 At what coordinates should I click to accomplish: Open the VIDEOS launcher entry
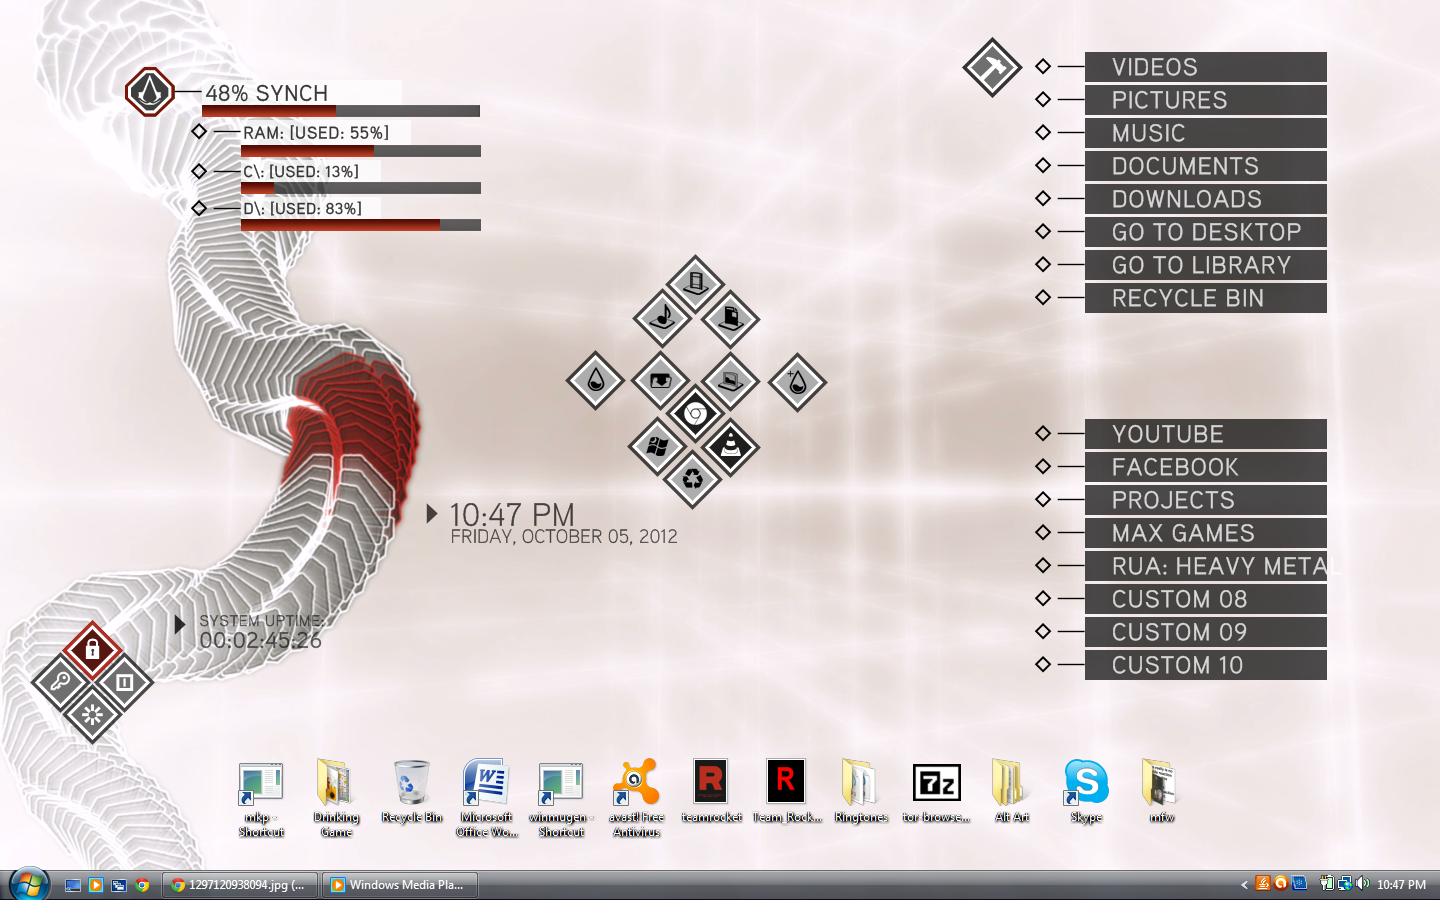coord(1205,67)
